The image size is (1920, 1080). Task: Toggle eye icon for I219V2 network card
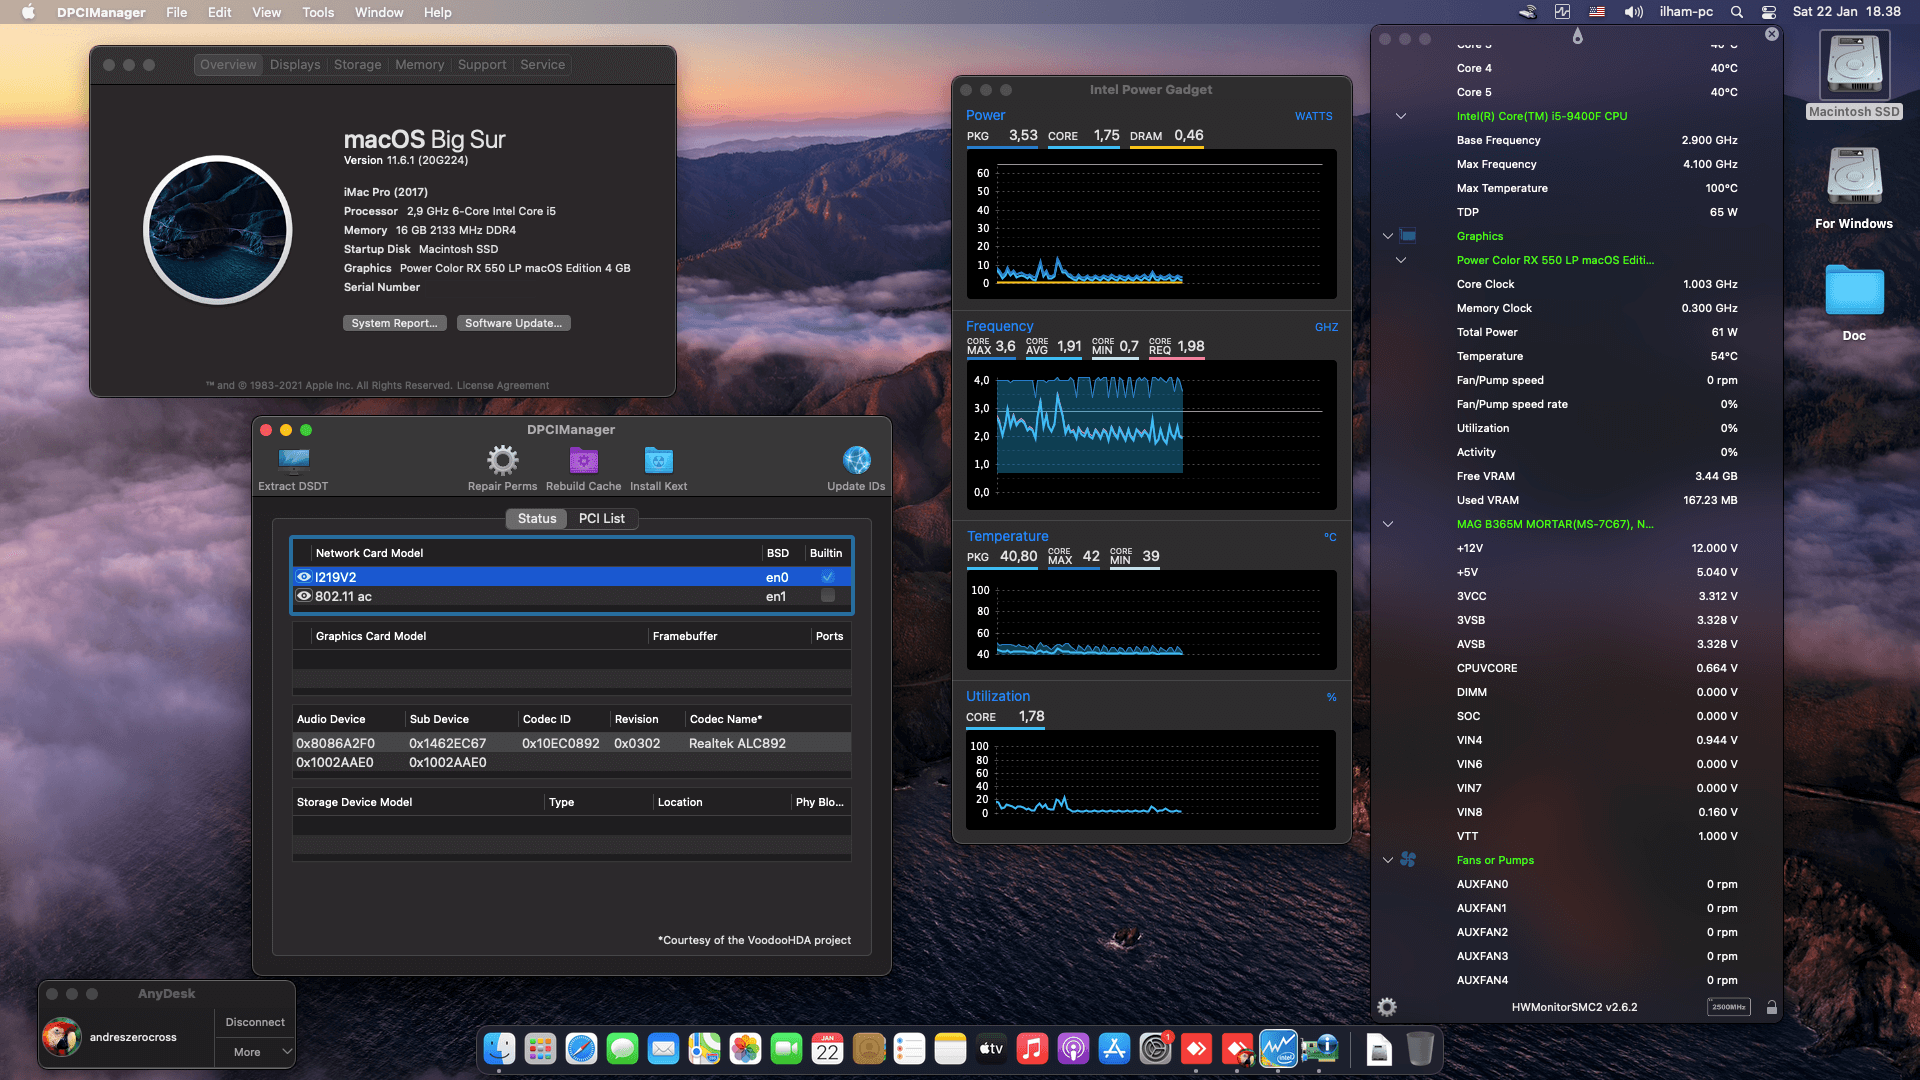click(304, 577)
